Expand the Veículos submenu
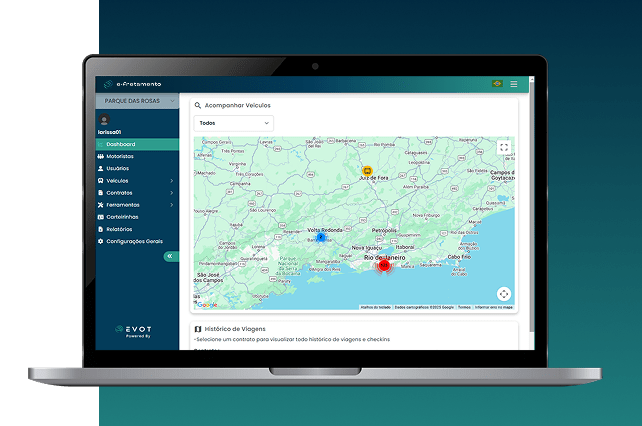This screenshot has height=426, width=642. tap(136, 180)
